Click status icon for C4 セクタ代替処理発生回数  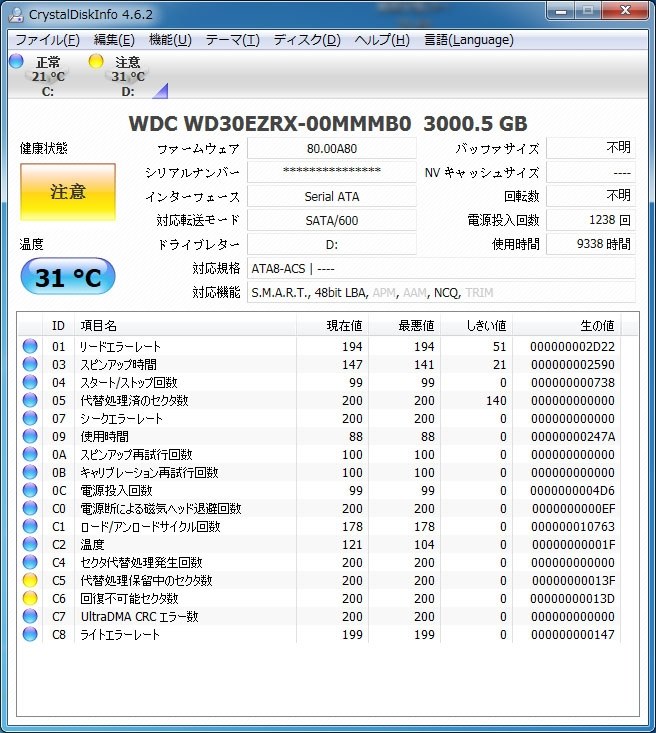click(30, 562)
